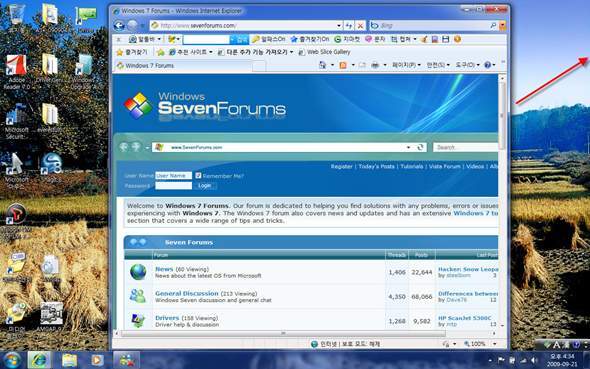Open Today's Posts link
The width and height of the screenshot is (590, 369).
pos(376,166)
